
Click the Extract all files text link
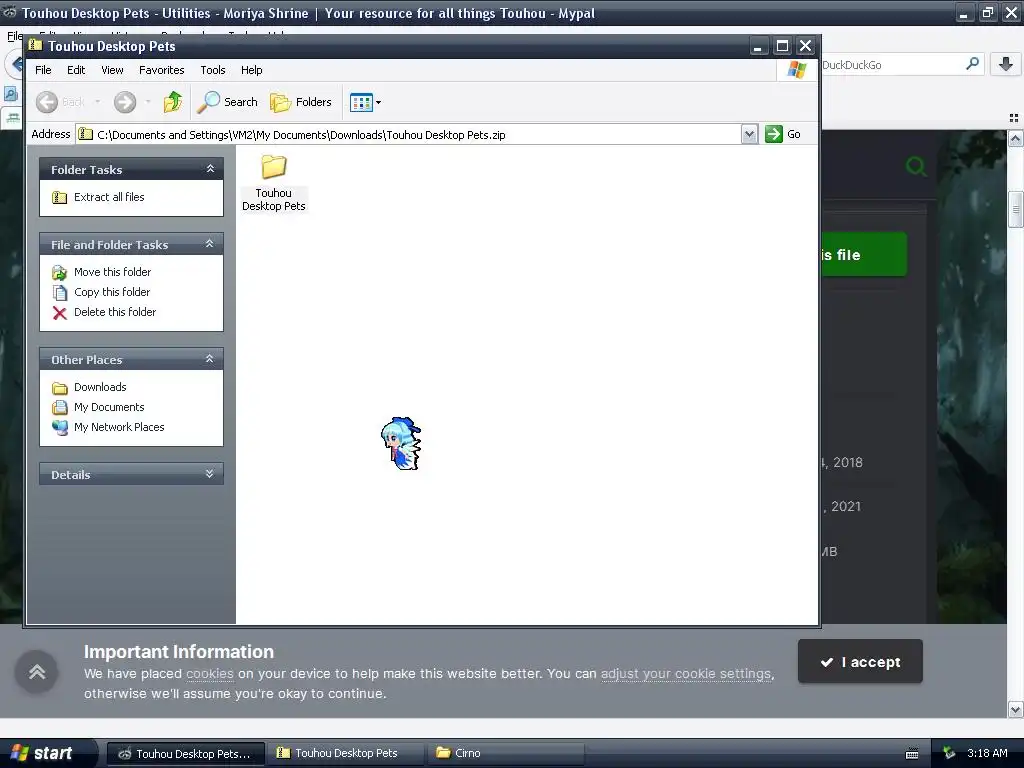pyautogui.click(x=109, y=197)
